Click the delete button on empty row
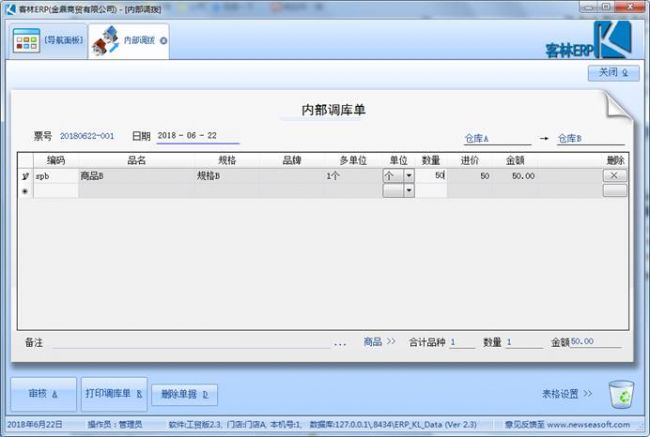650x437 pixels. (615, 190)
